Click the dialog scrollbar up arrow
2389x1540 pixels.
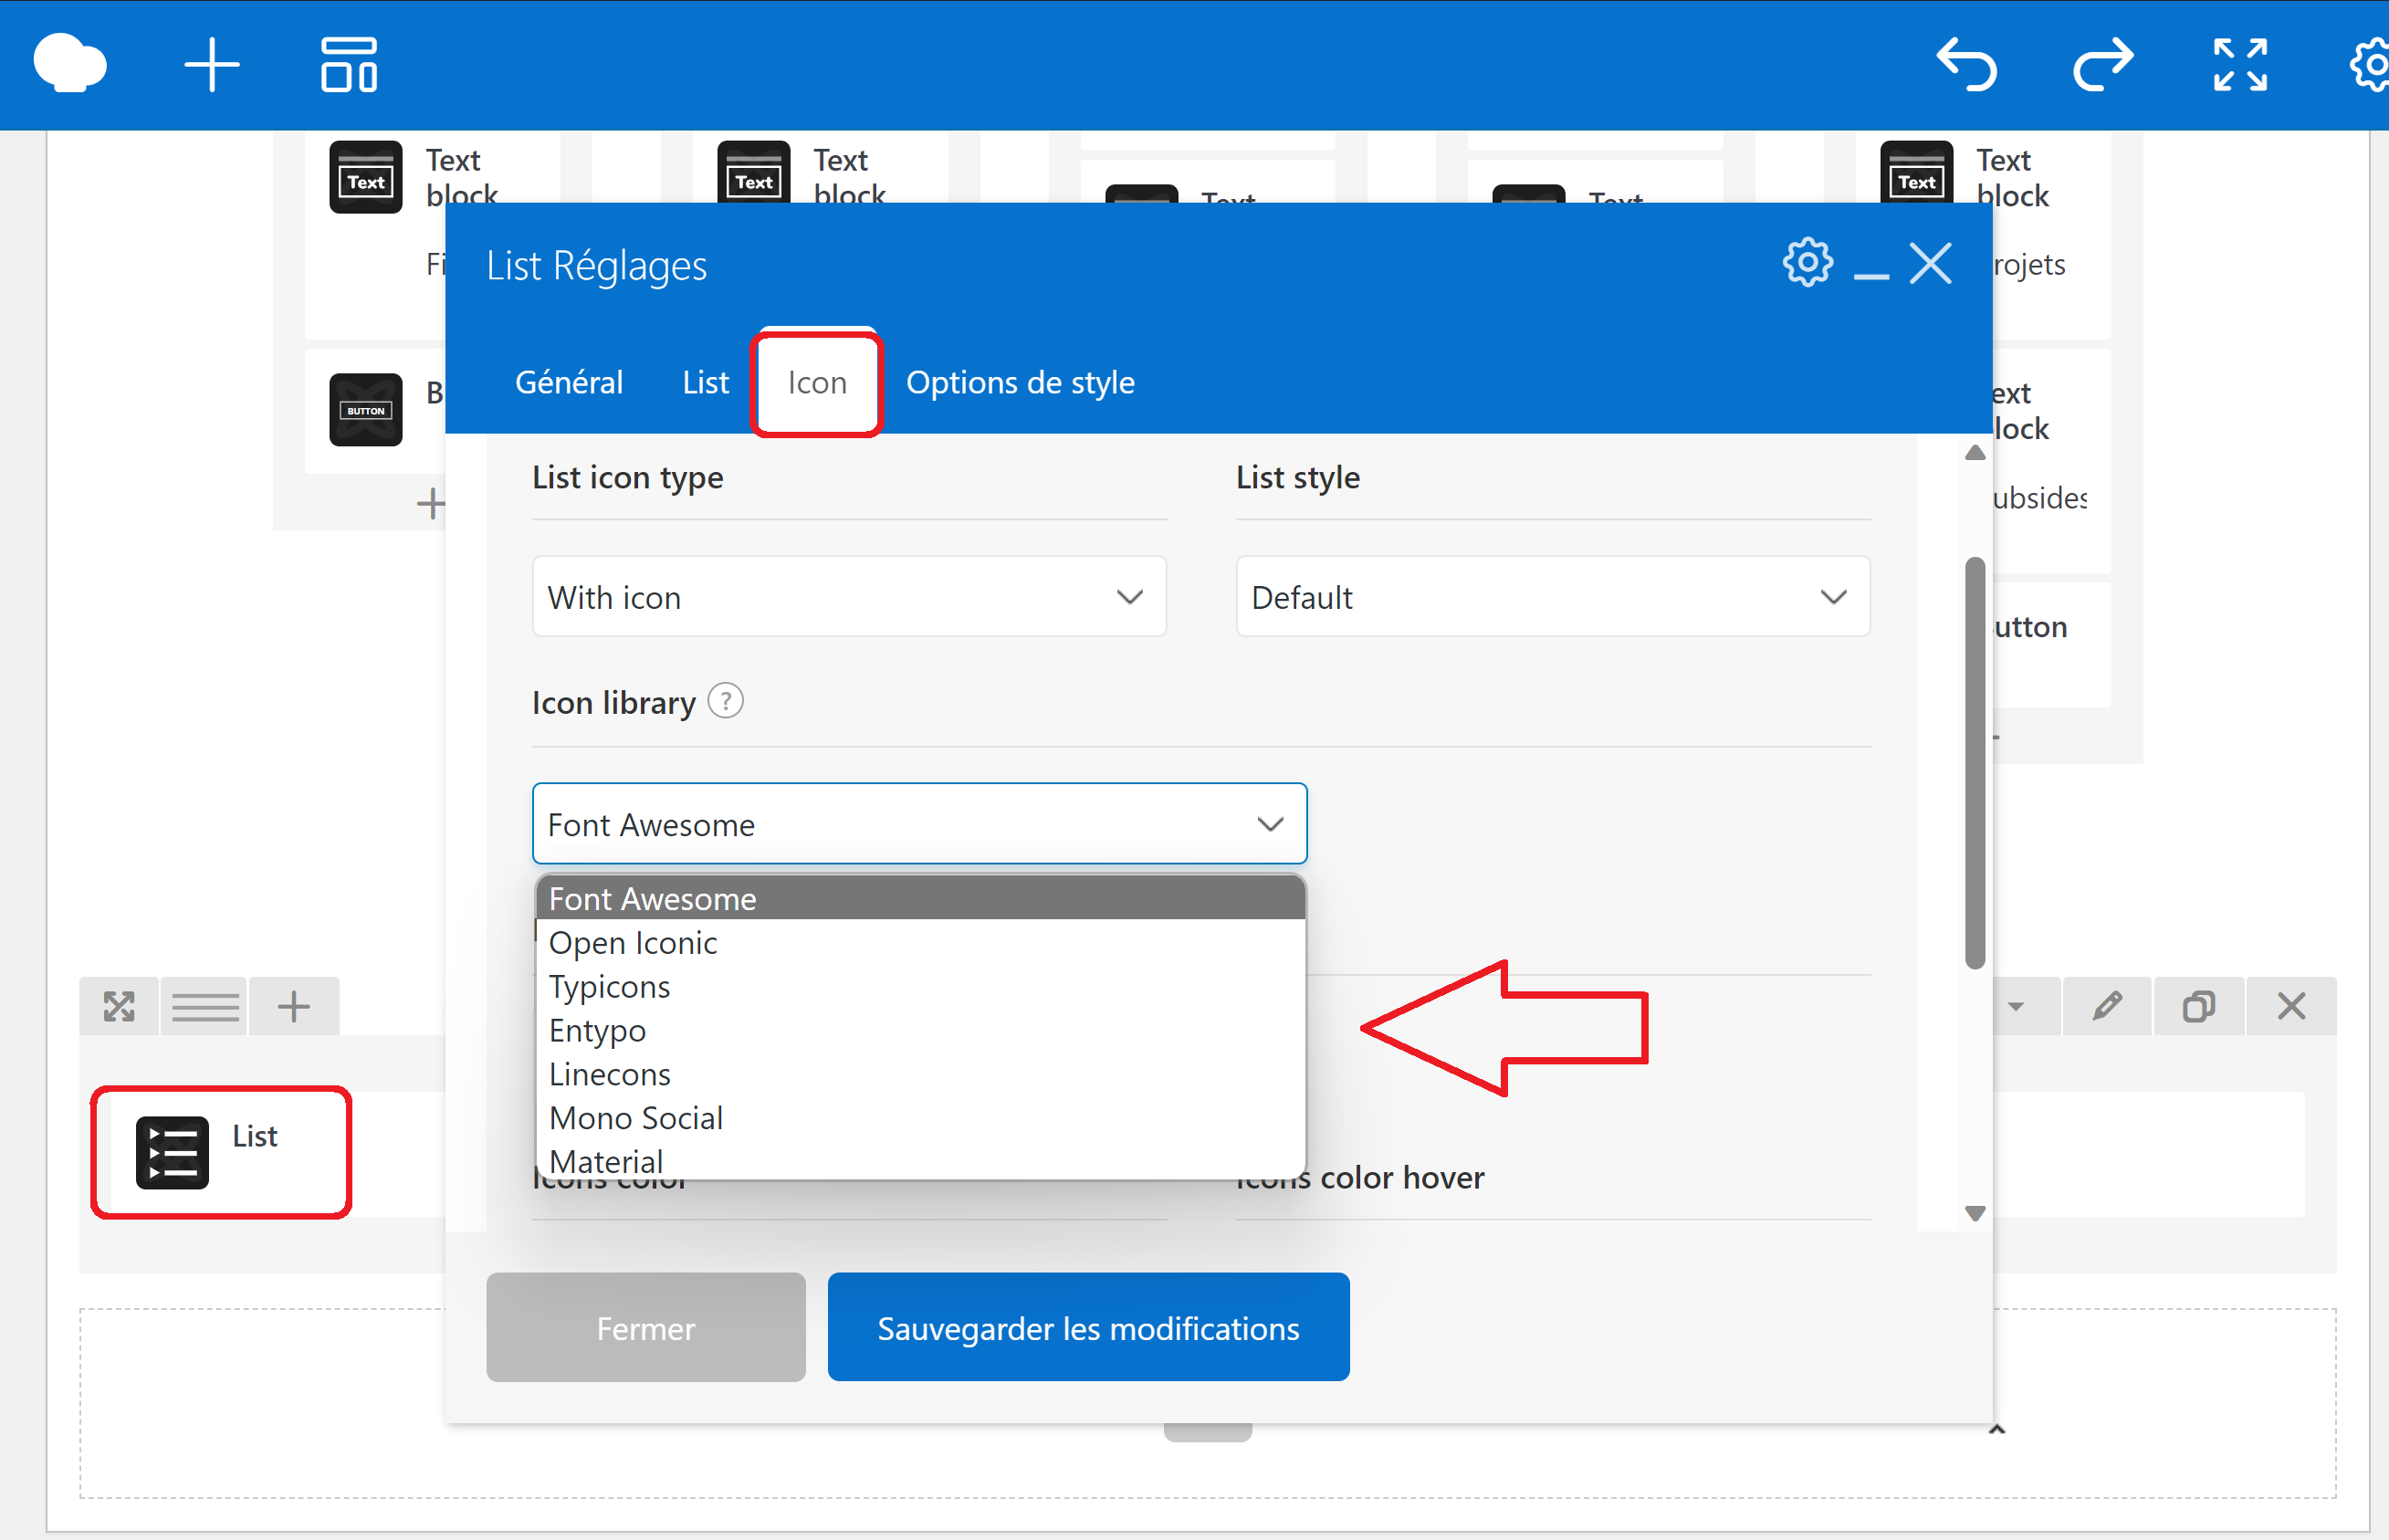pos(1974,453)
